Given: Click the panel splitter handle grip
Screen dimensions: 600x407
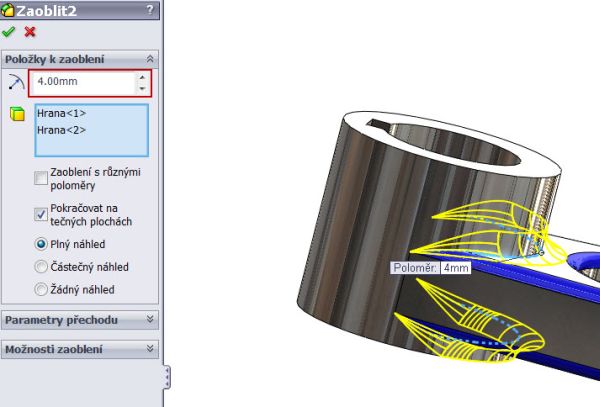Looking at the screenshot, I should coord(166,377).
